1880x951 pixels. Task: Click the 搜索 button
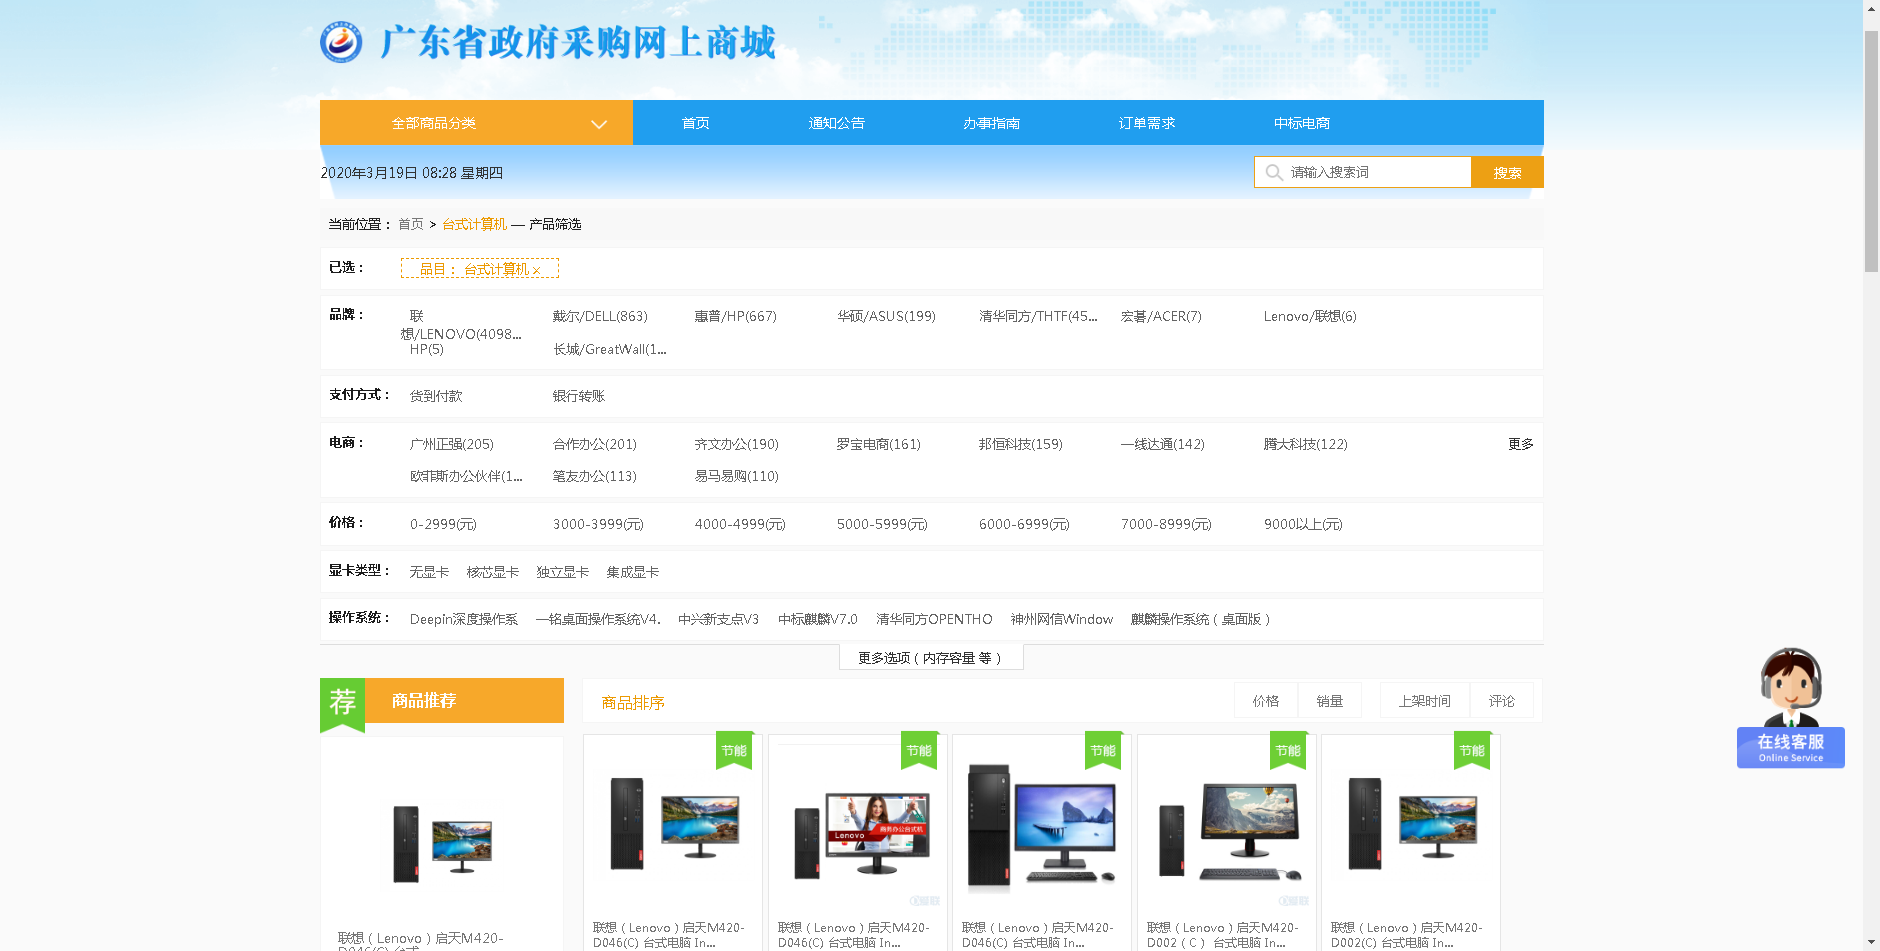click(x=1507, y=172)
